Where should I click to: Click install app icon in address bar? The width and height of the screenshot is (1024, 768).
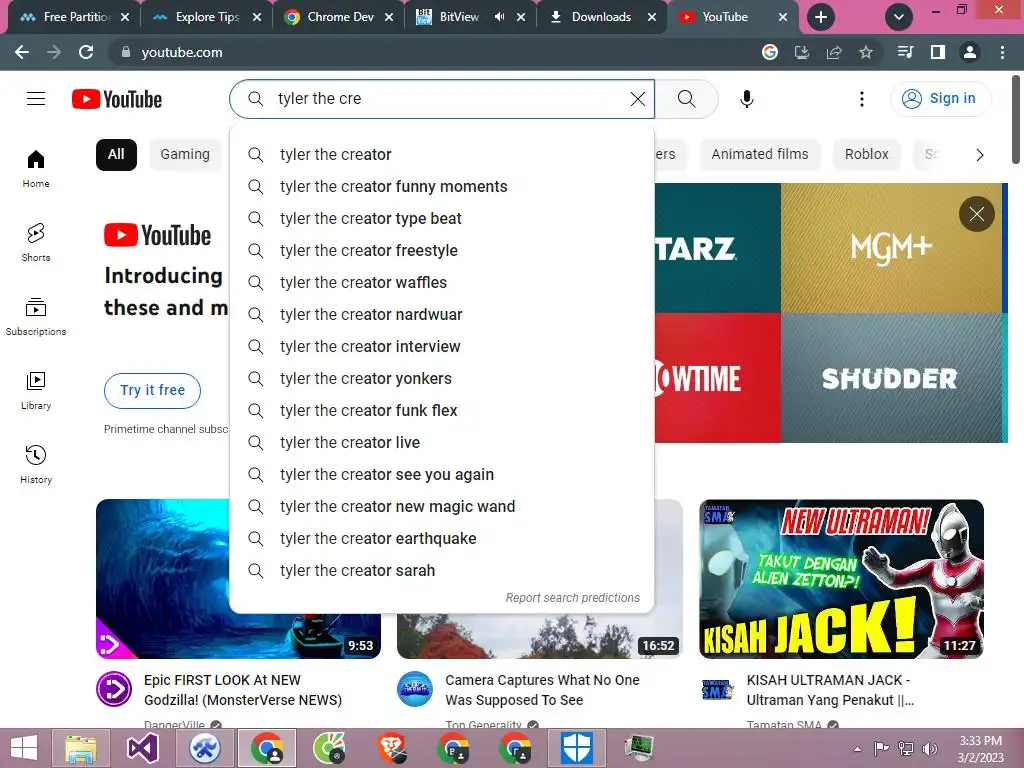pos(802,52)
